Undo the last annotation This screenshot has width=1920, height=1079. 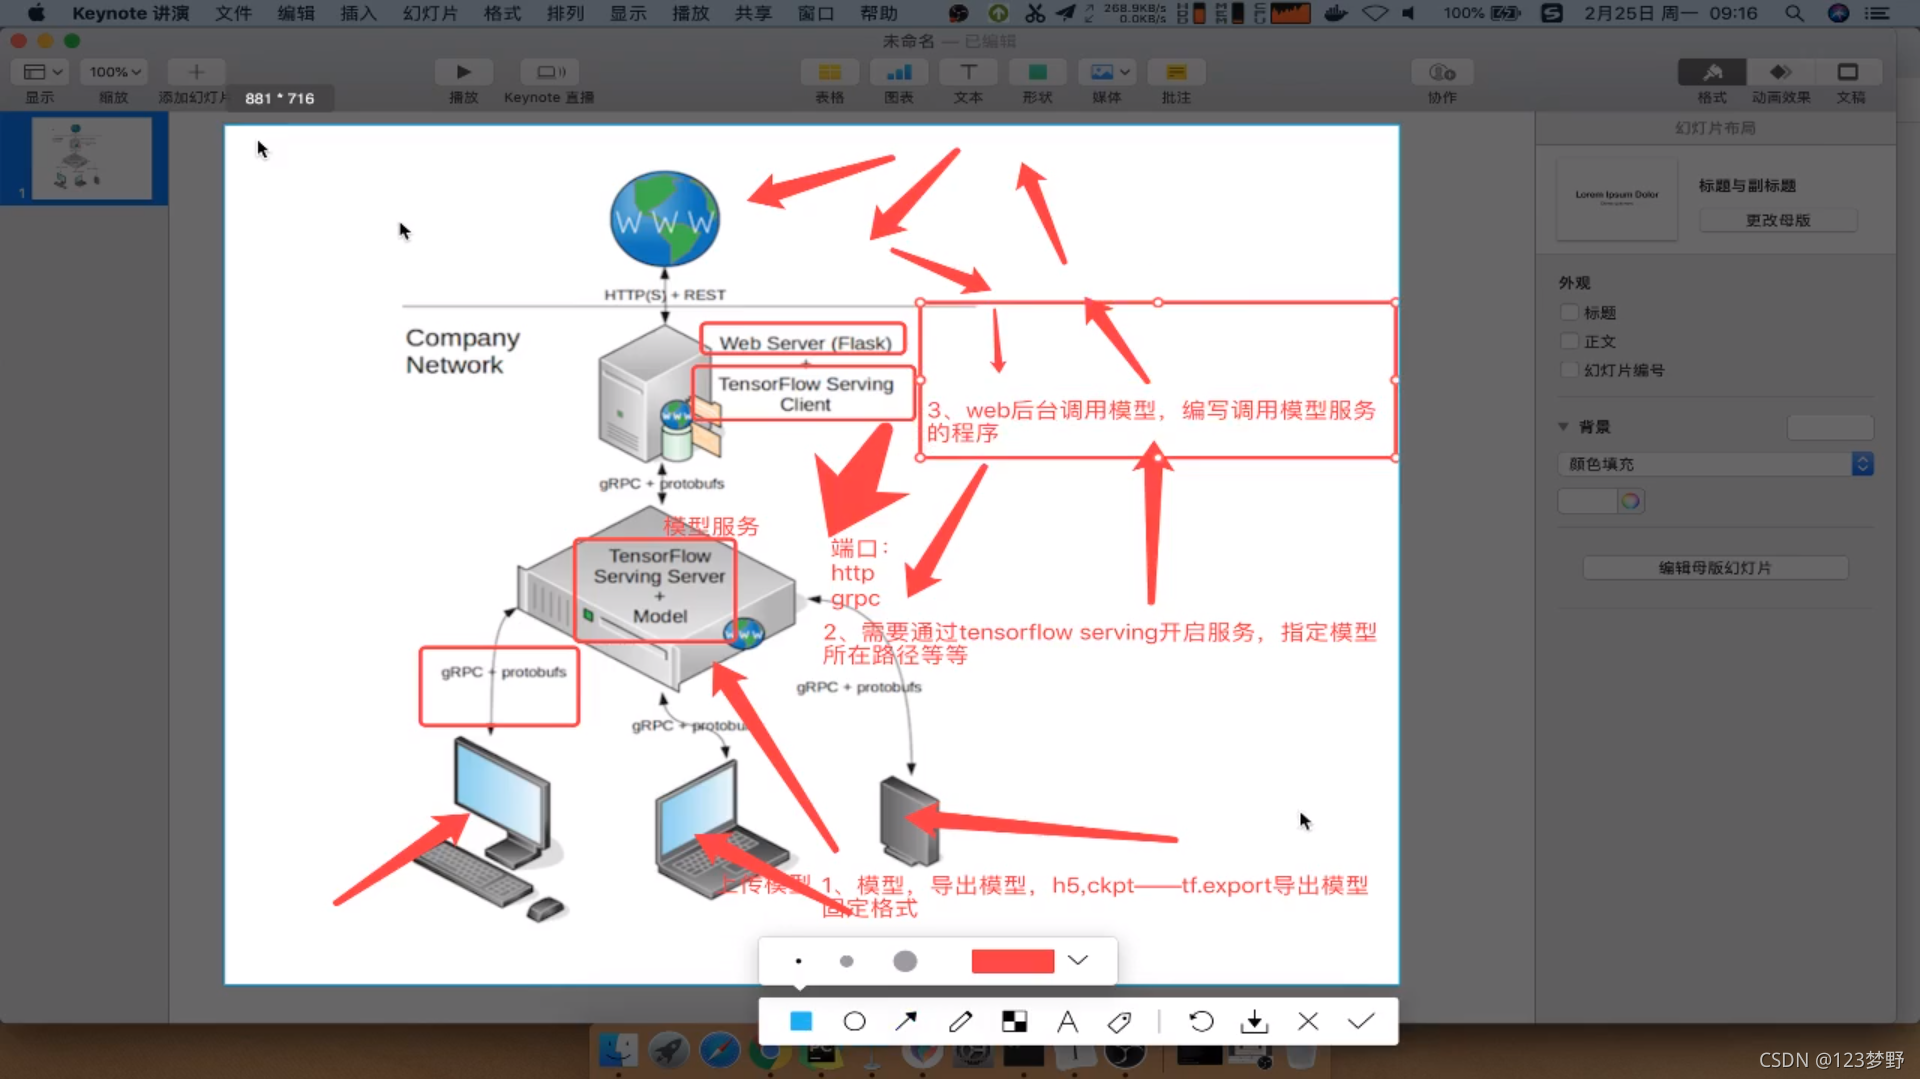[x=1201, y=1021]
